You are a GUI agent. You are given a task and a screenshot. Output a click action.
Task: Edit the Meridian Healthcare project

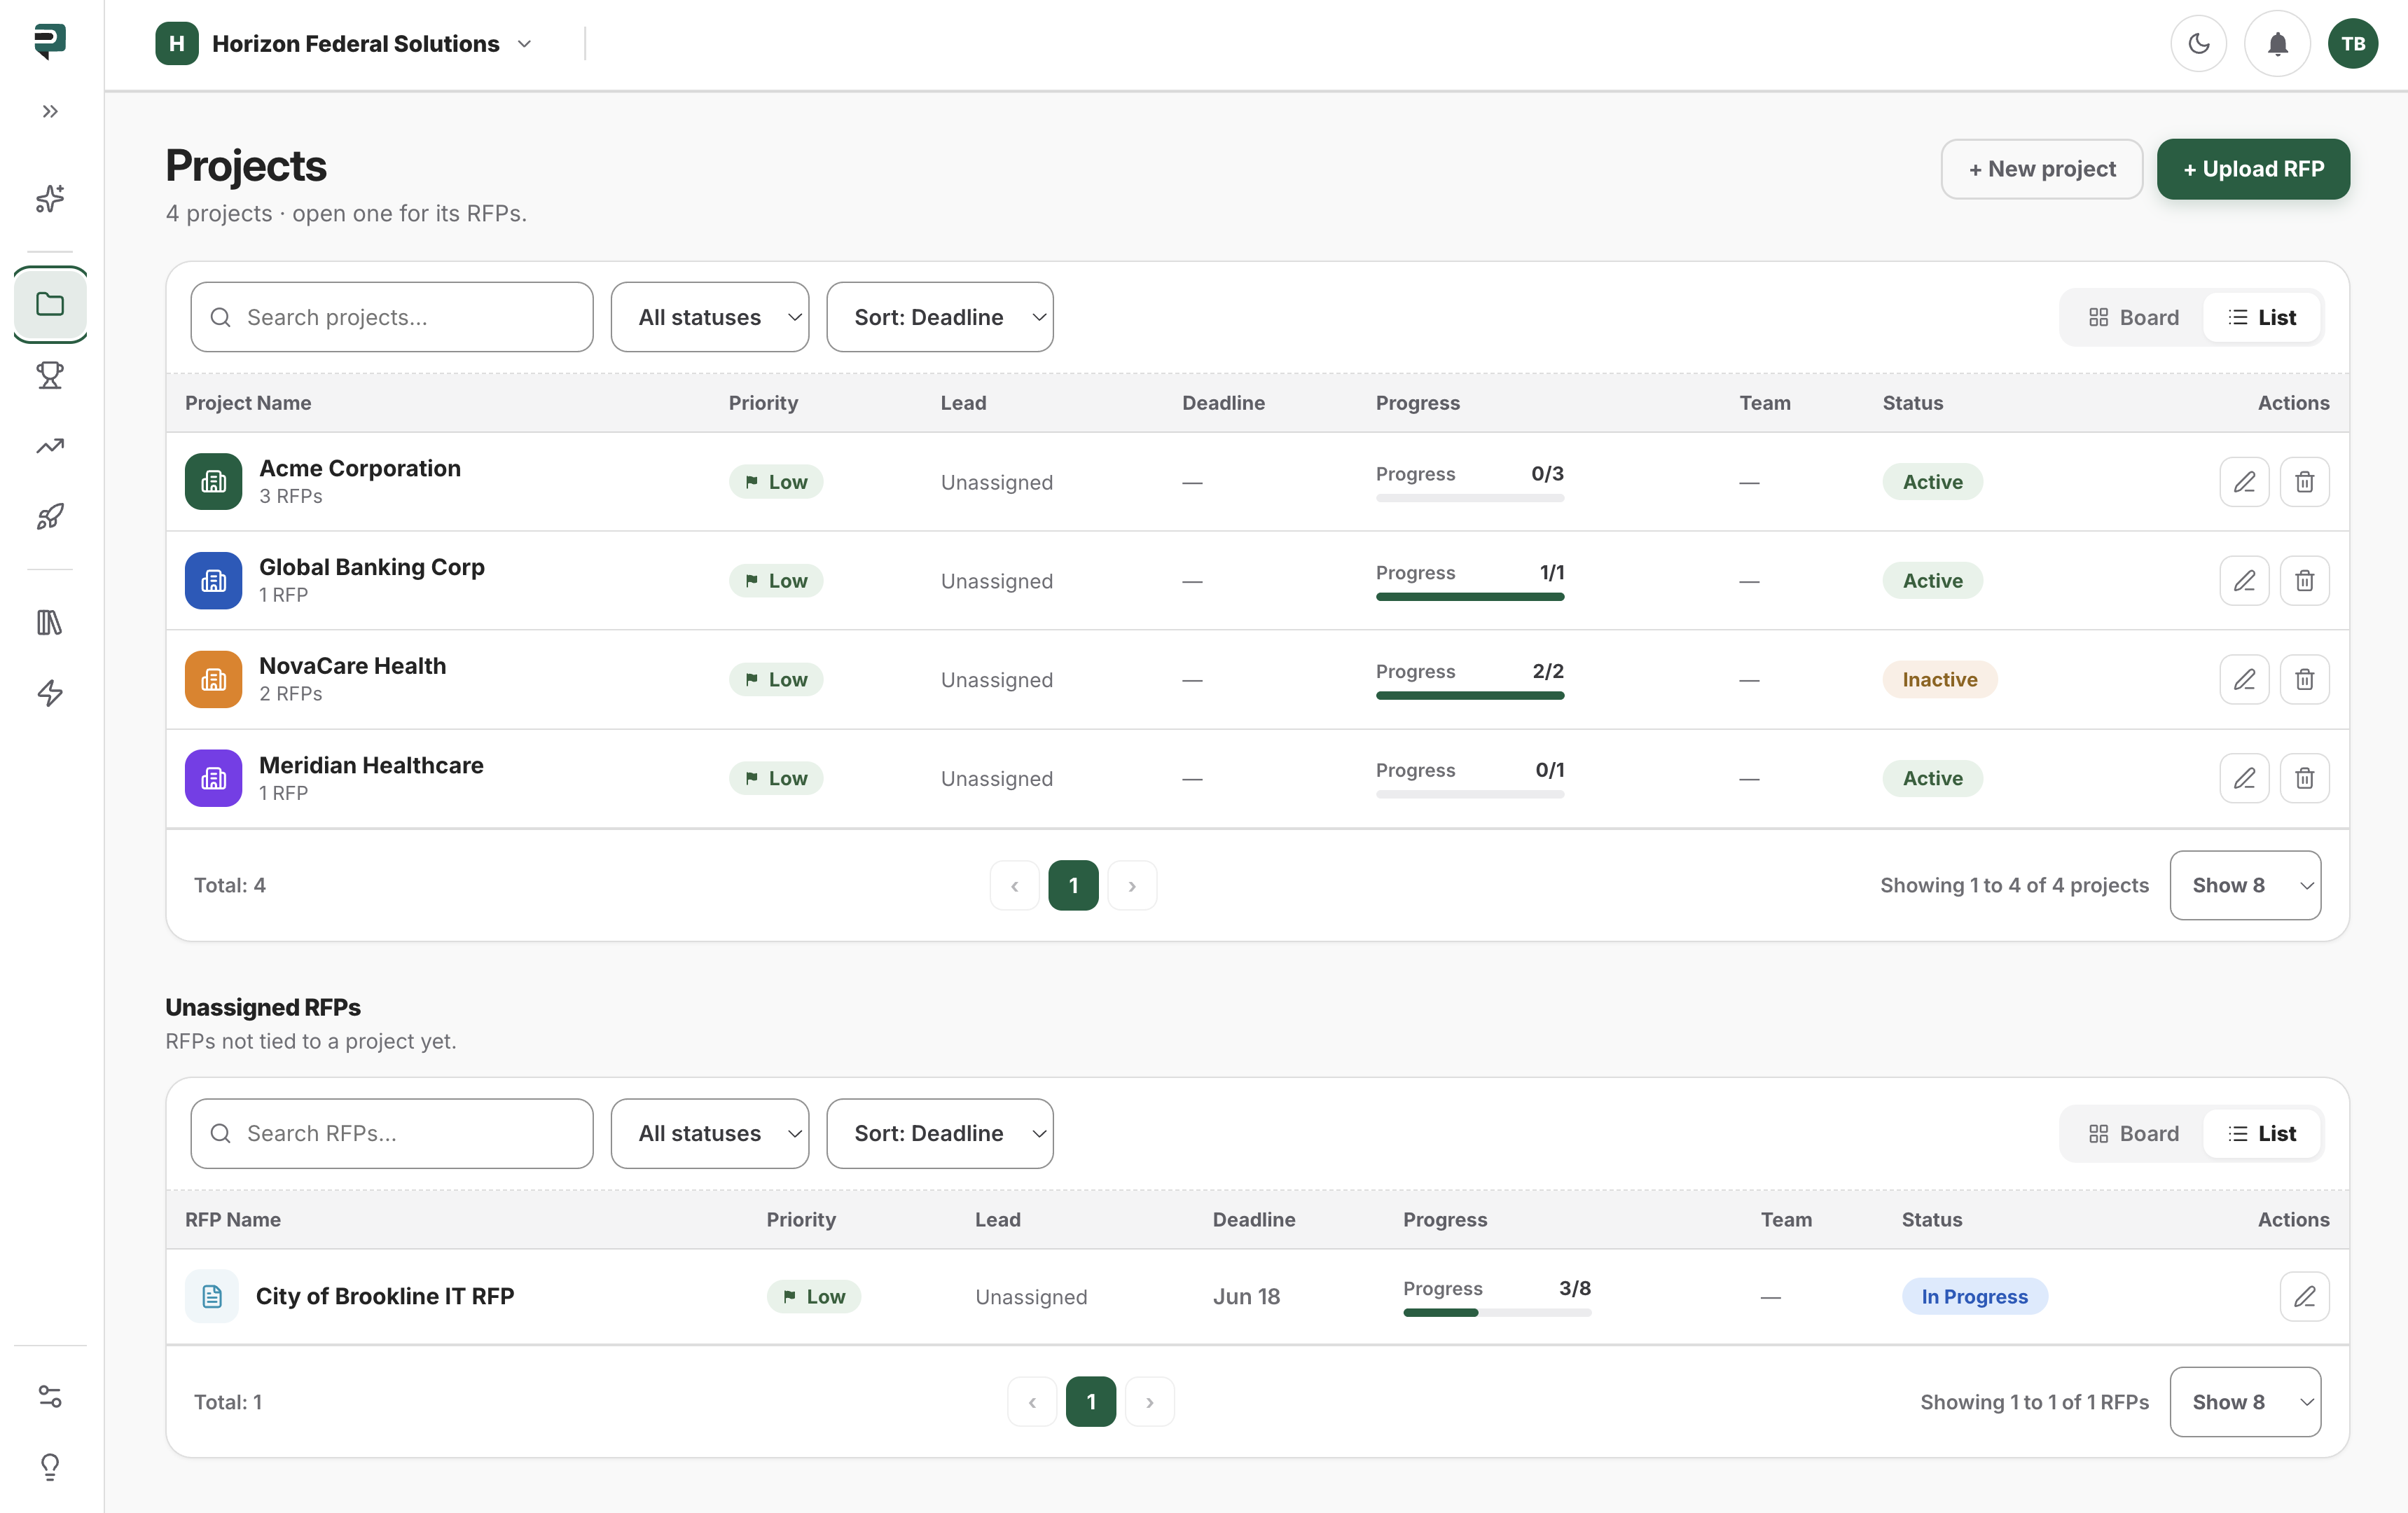click(x=2244, y=778)
